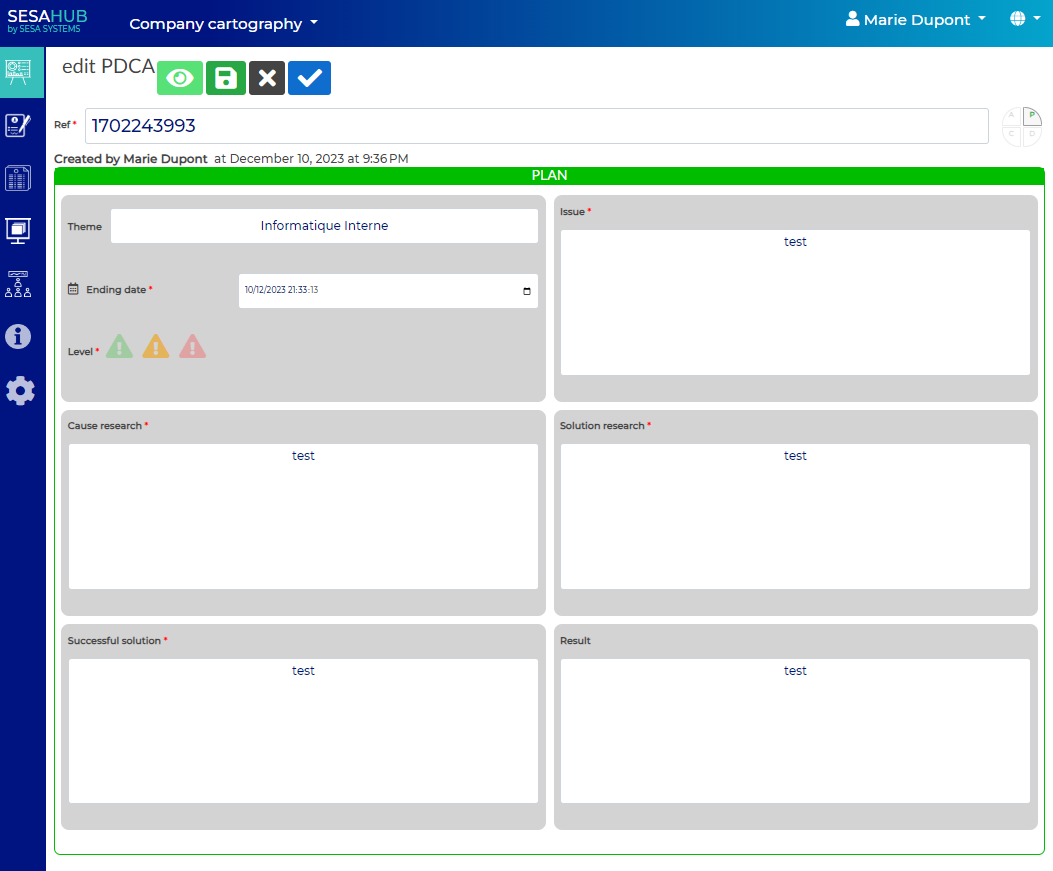The width and height of the screenshot is (1053, 871).
Task: Open the presentation board icon in sidebar
Action: click(19, 71)
